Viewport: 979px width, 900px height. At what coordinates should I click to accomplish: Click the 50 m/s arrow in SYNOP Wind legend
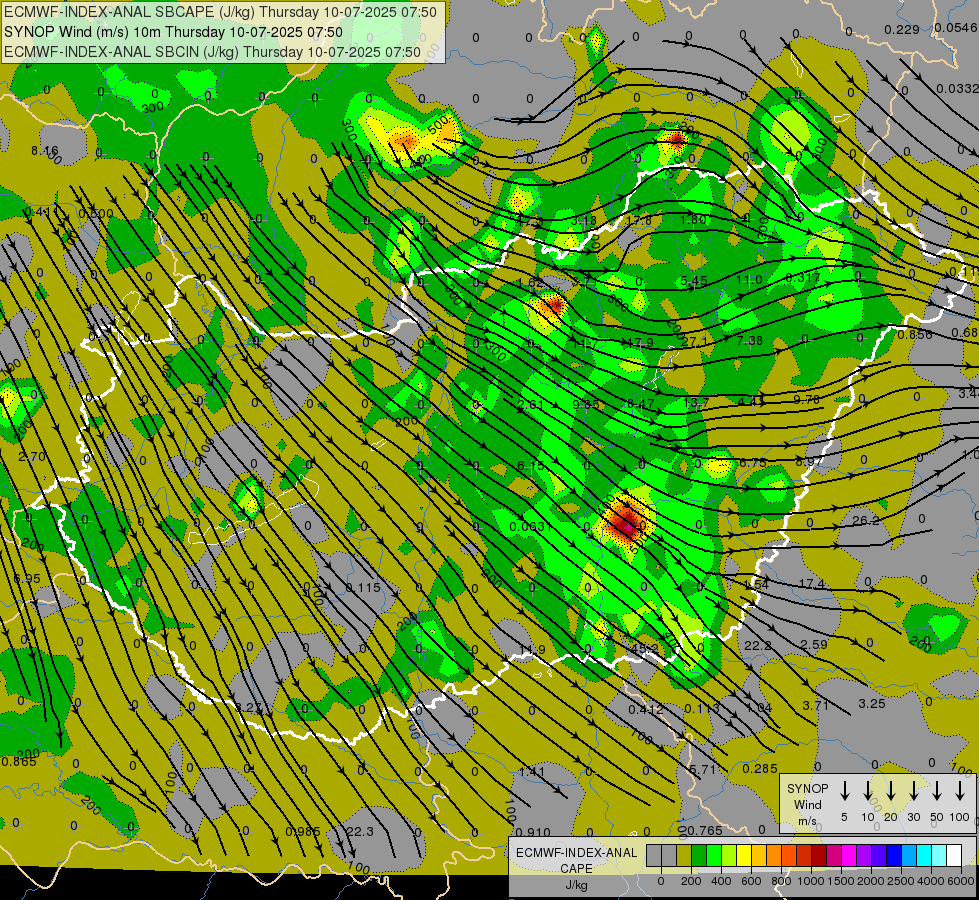(937, 791)
